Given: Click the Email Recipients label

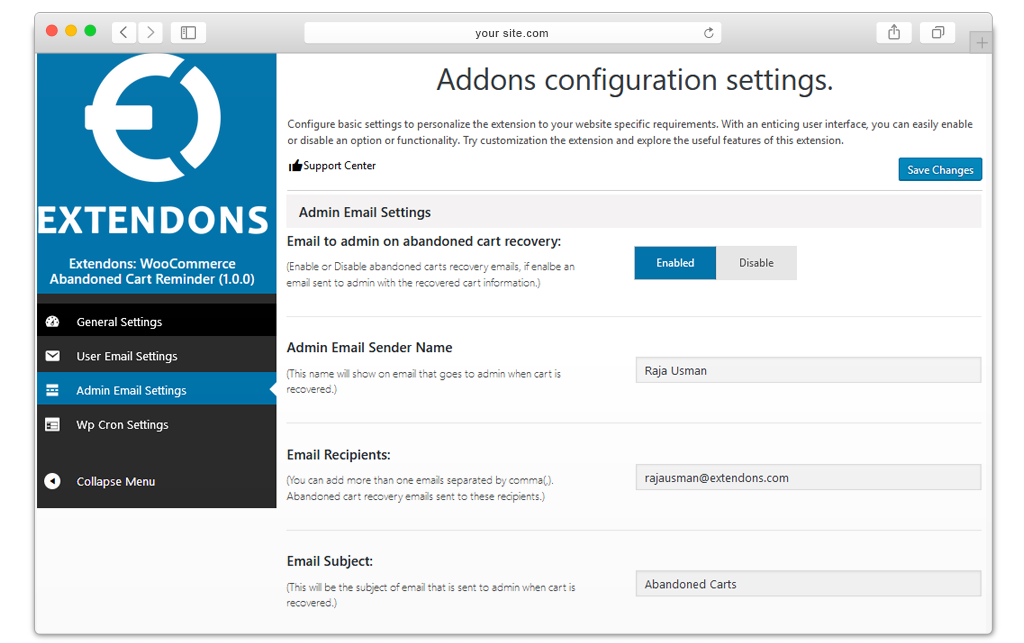Looking at the screenshot, I should tap(338, 454).
